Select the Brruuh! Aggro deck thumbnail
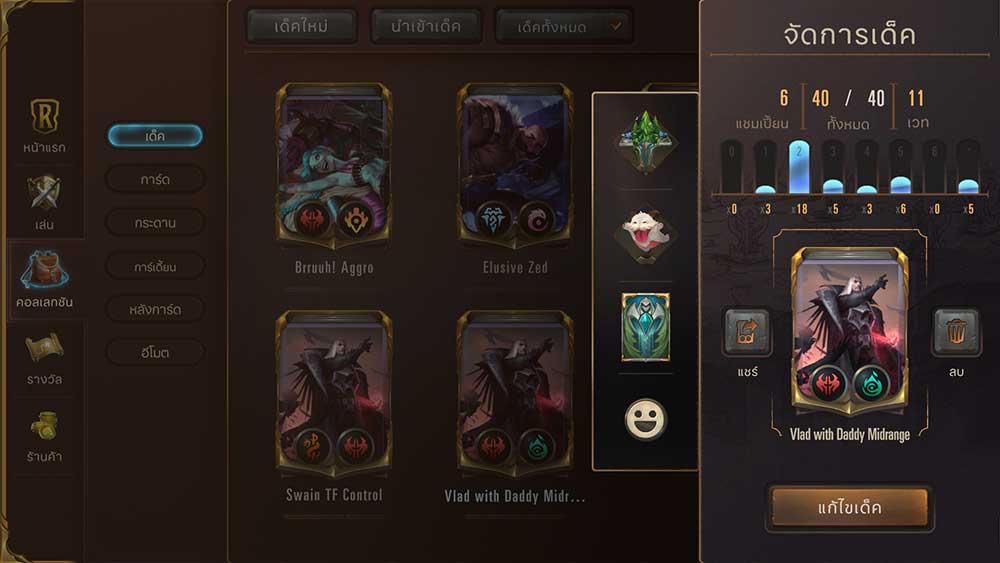The height and width of the screenshot is (563, 1000). (334, 166)
